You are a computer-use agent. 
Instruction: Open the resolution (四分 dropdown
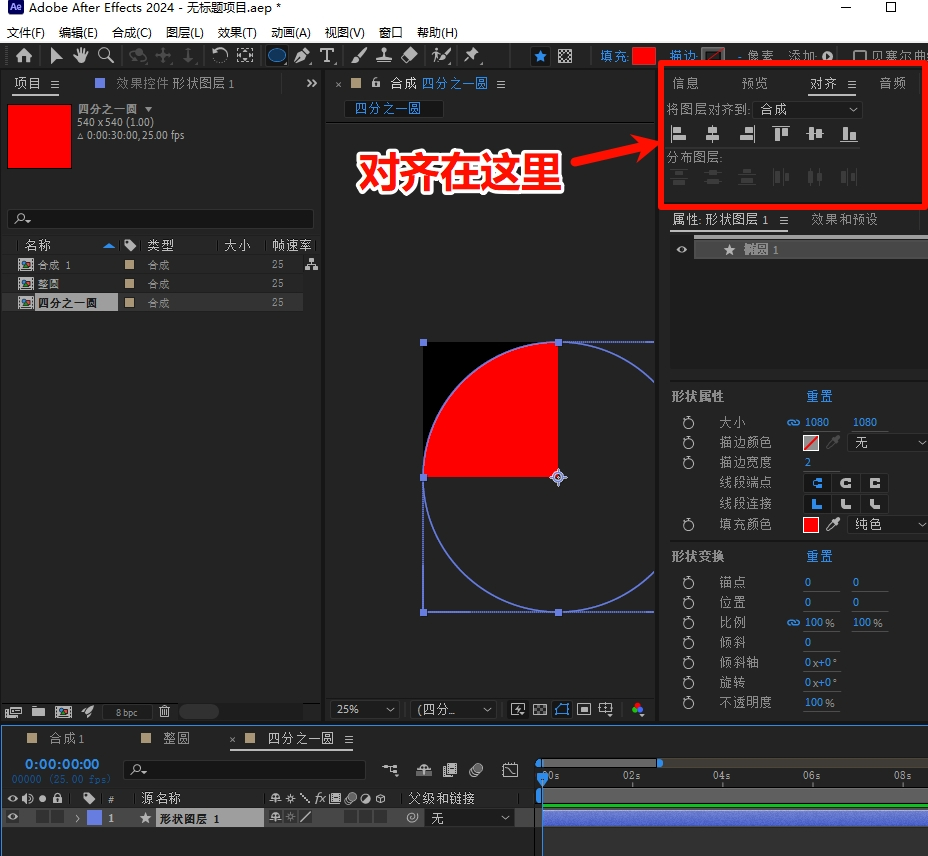[453, 709]
